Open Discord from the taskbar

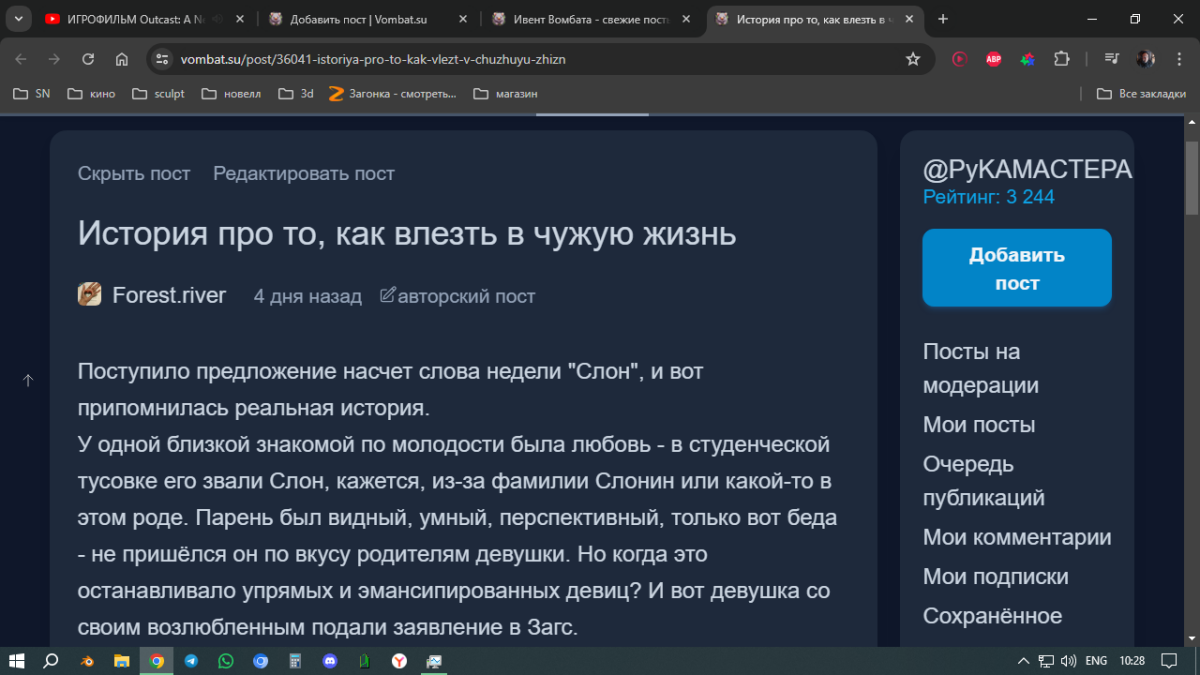[329, 661]
